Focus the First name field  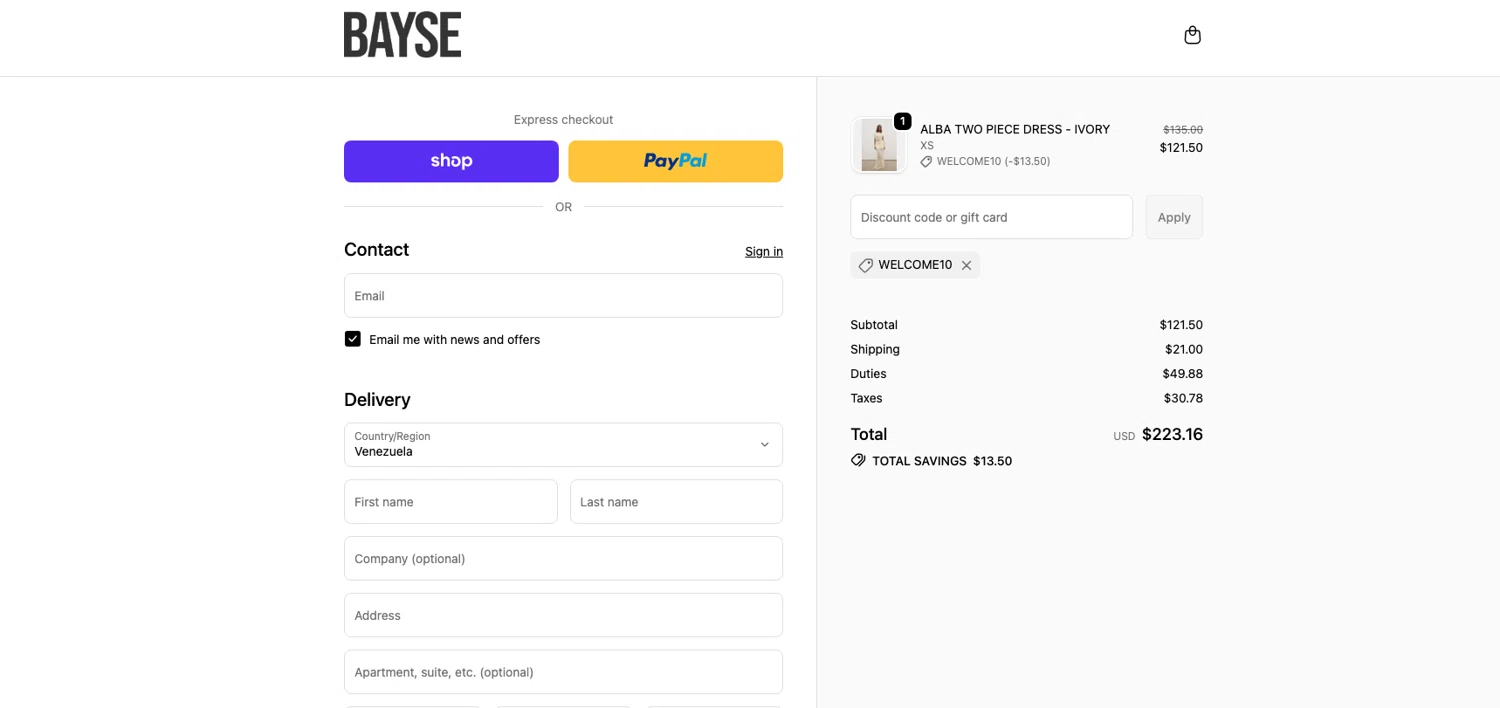tap(451, 502)
